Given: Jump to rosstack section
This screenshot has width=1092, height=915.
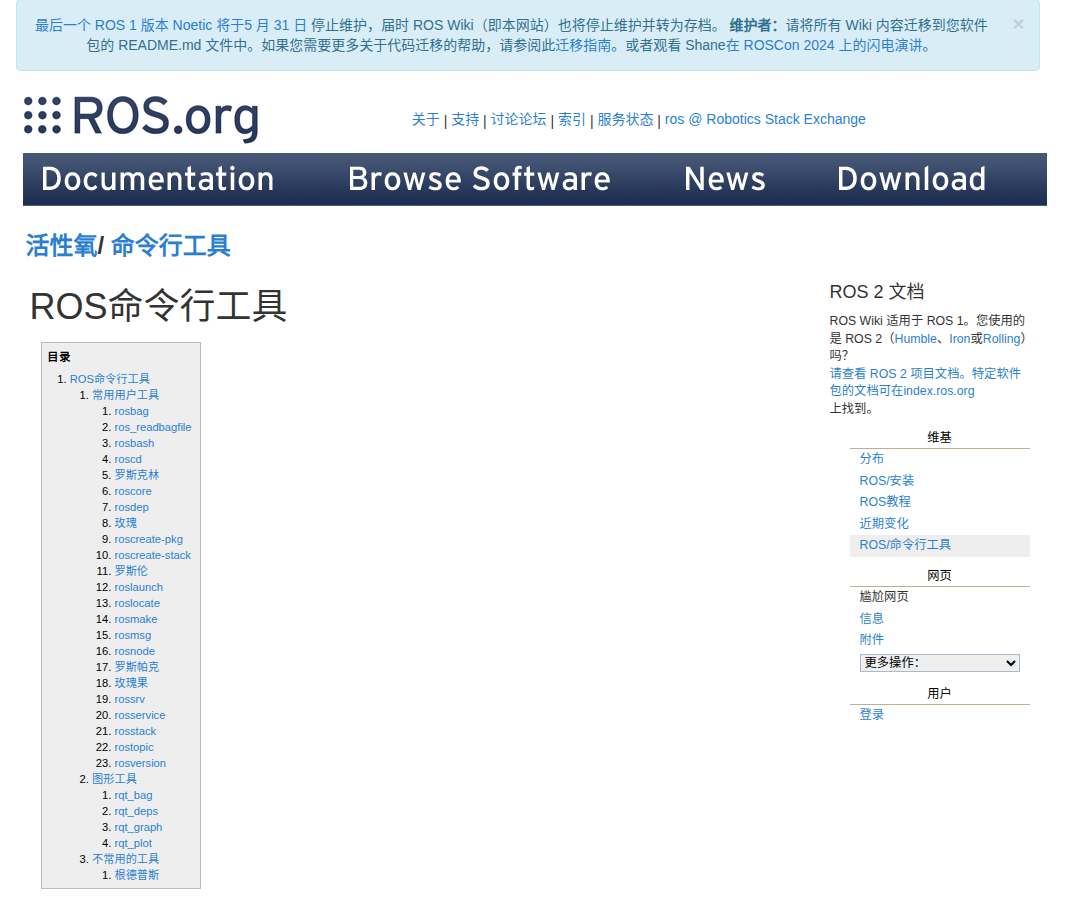Looking at the screenshot, I should [x=135, y=731].
